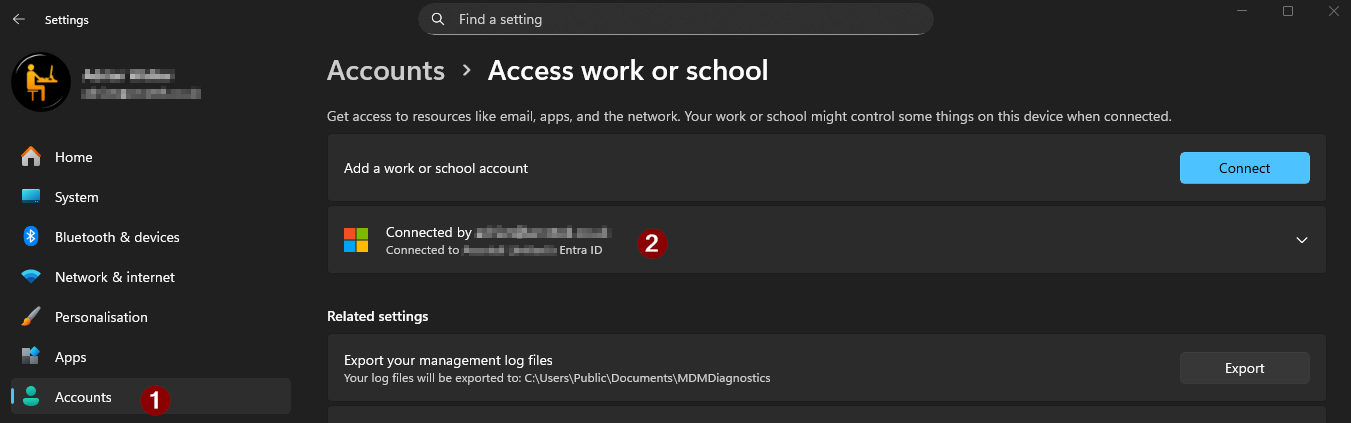Click the Accounts breadcrumb link

point(386,71)
